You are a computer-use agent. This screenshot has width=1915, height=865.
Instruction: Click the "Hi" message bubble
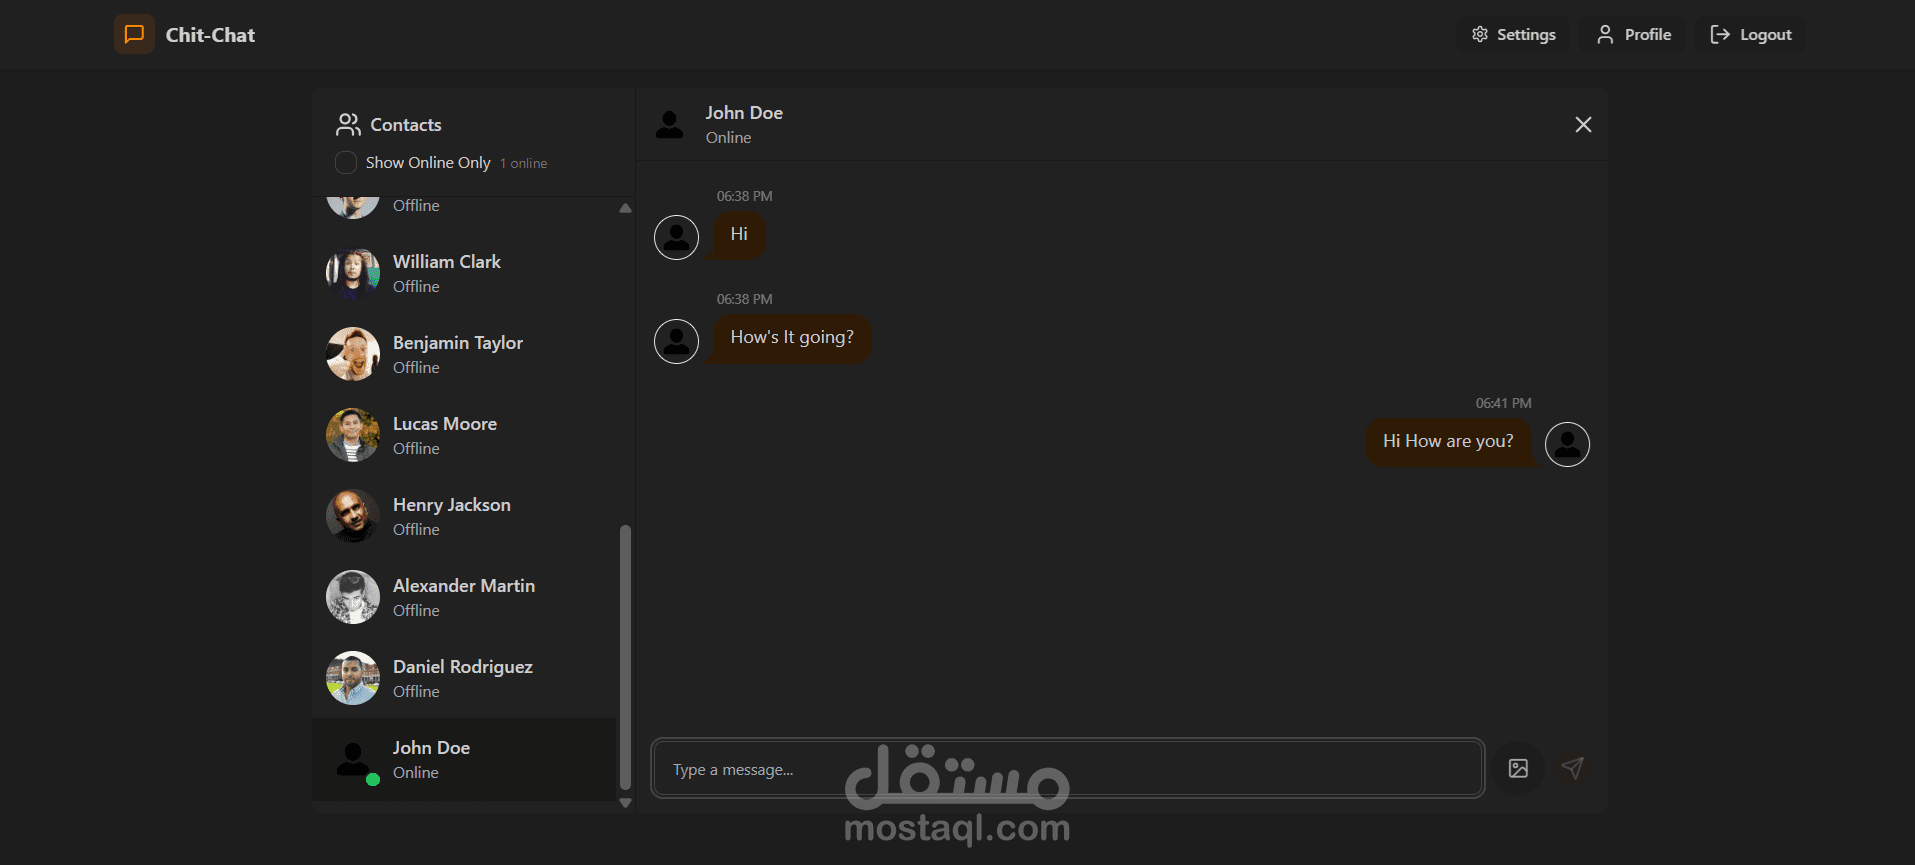coord(739,234)
